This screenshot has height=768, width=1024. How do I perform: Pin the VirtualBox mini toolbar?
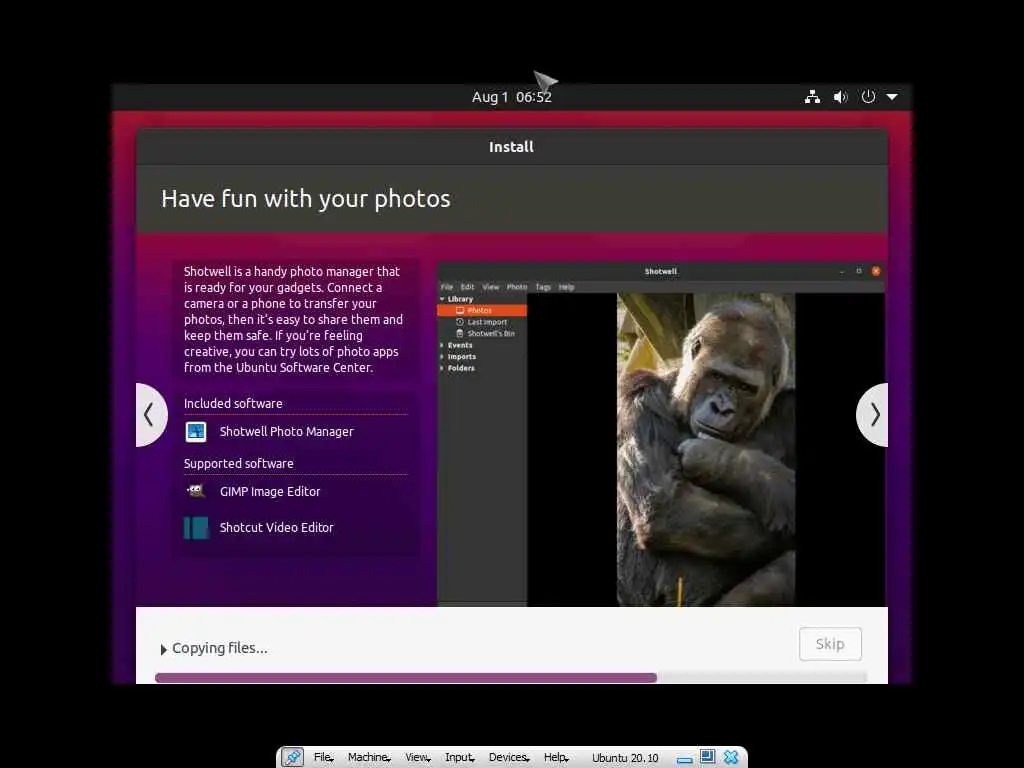coord(292,757)
